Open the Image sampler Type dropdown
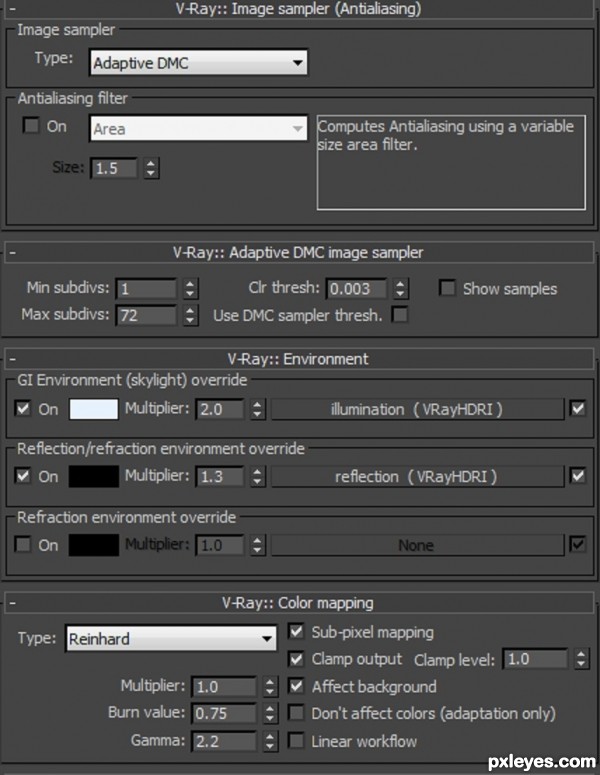 [x=198, y=63]
